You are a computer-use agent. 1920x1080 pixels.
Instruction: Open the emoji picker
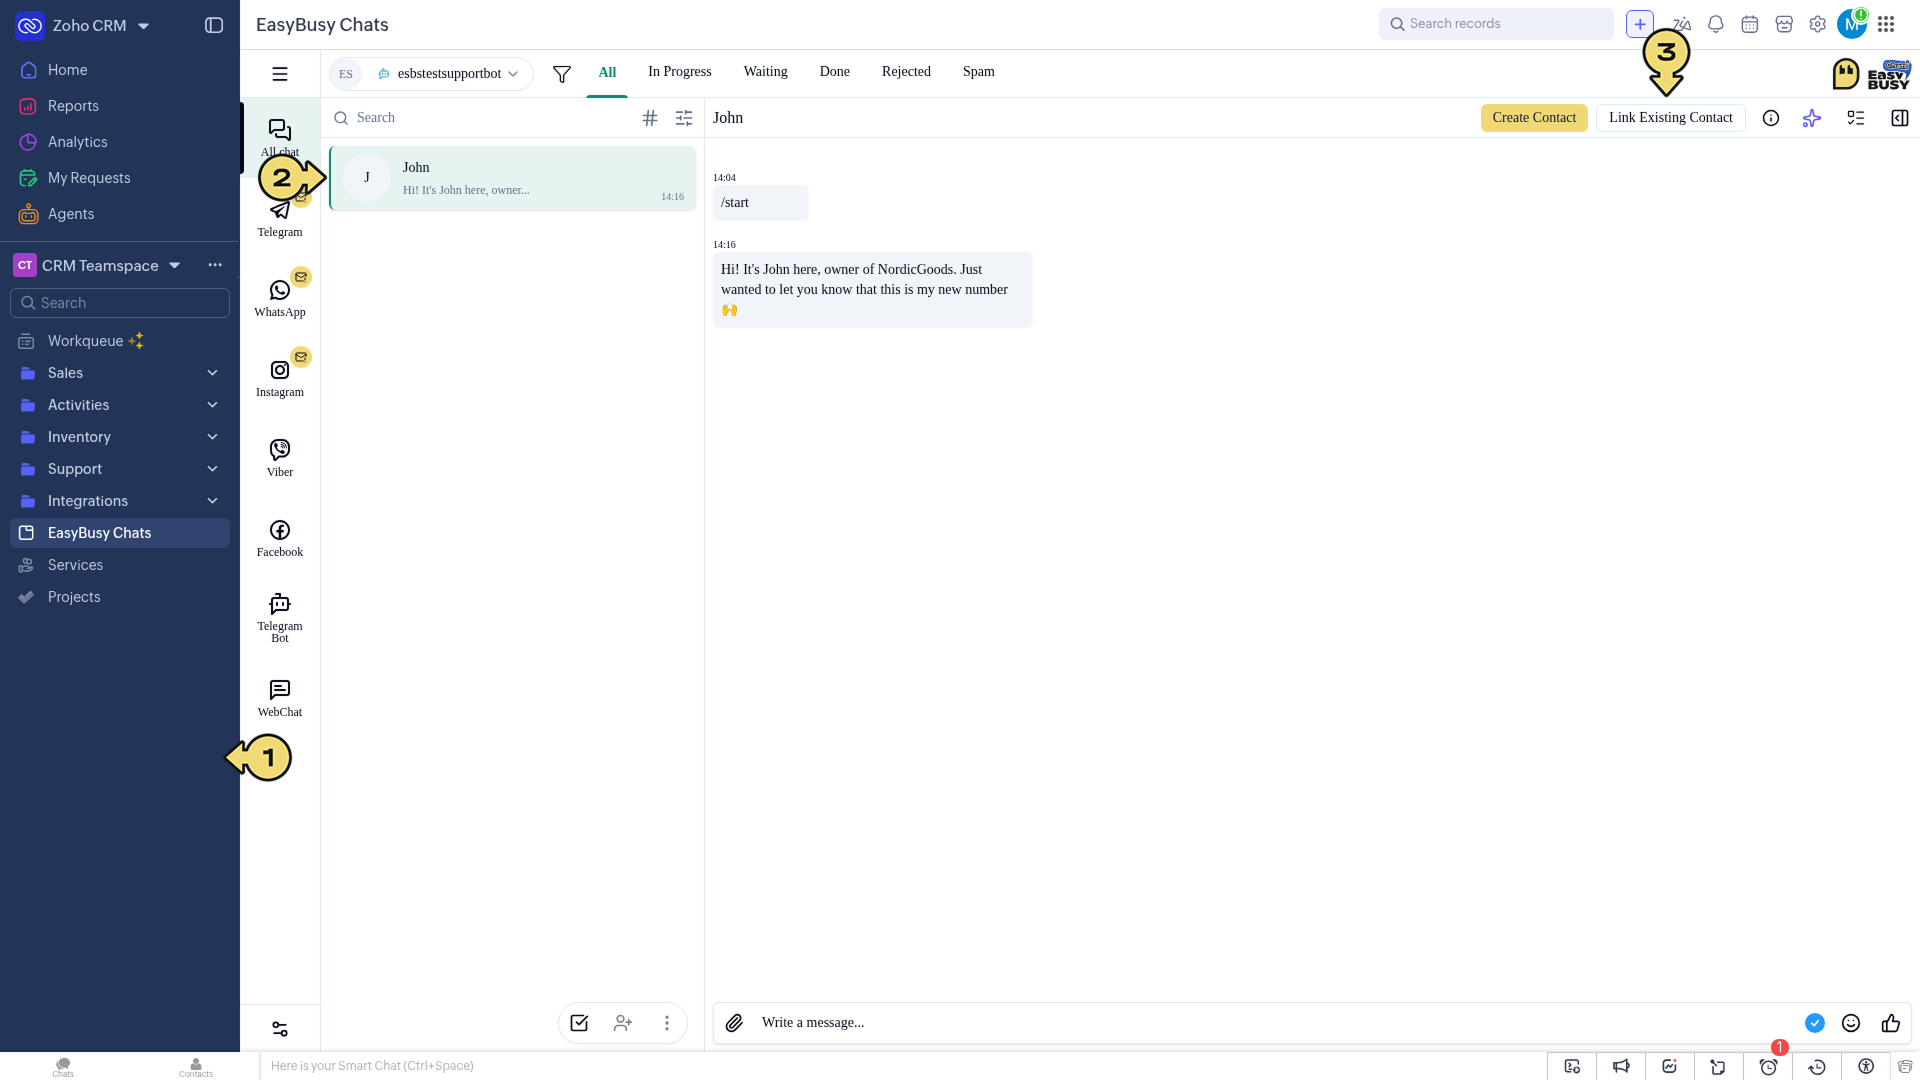point(1851,1023)
